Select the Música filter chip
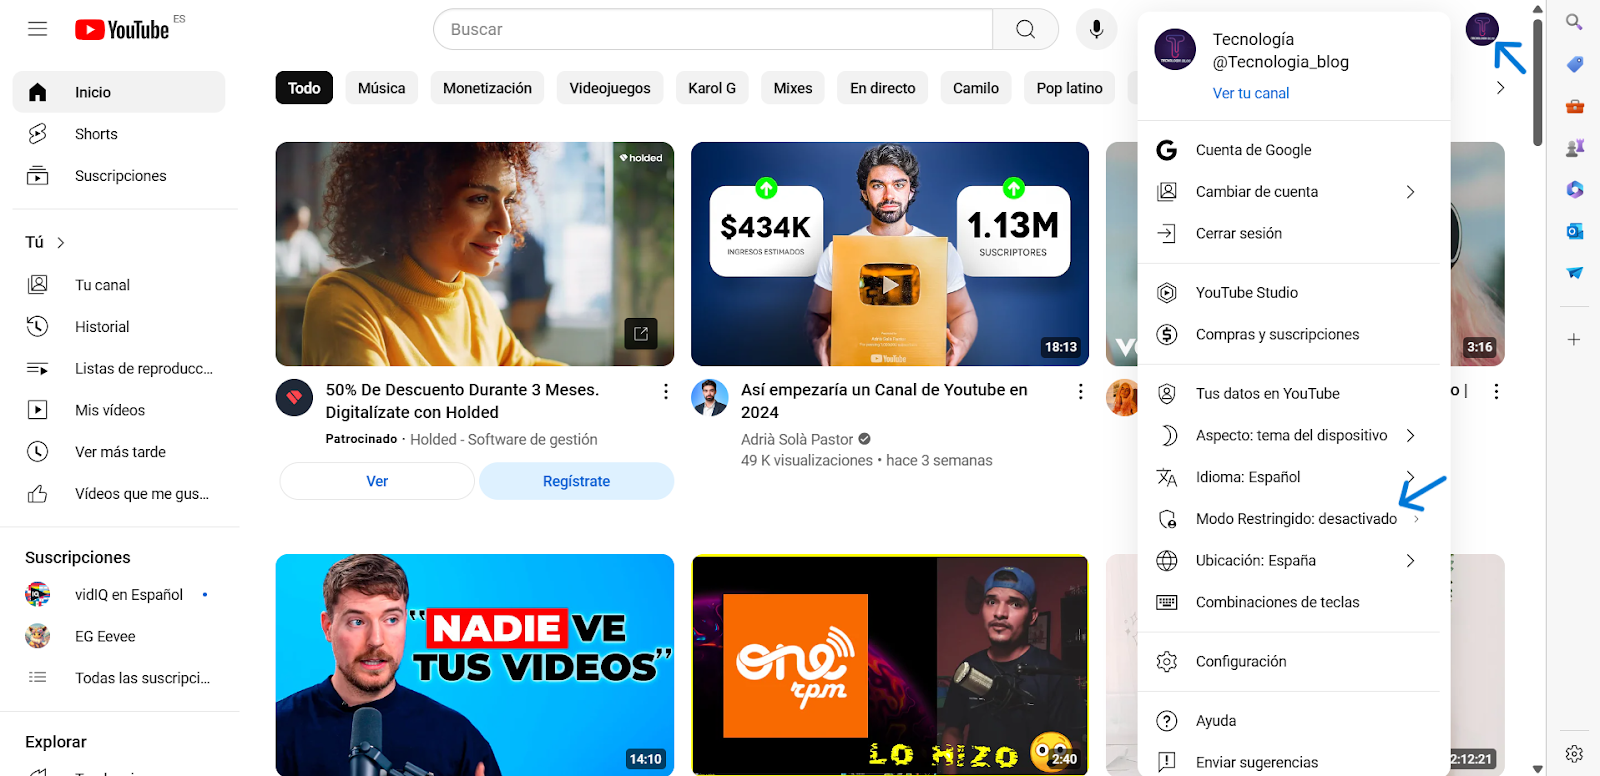 [x=382, y=88]
